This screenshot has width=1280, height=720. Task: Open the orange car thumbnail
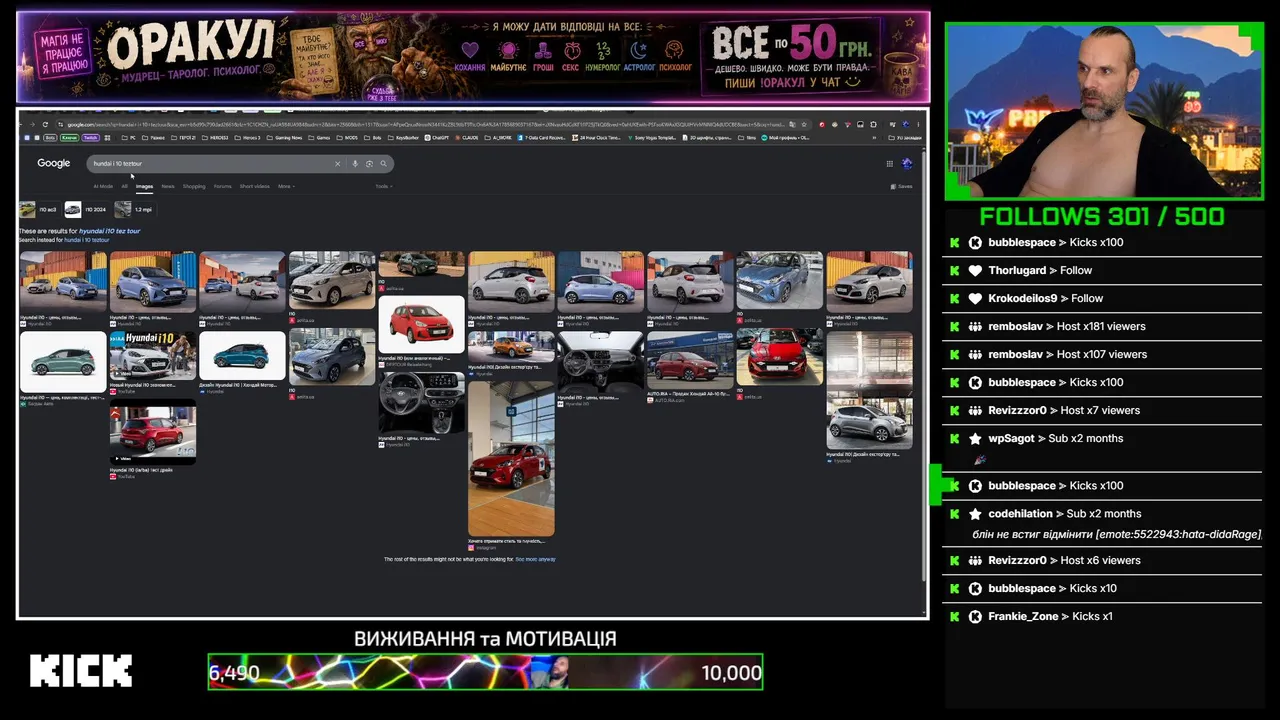coord(511,346)
